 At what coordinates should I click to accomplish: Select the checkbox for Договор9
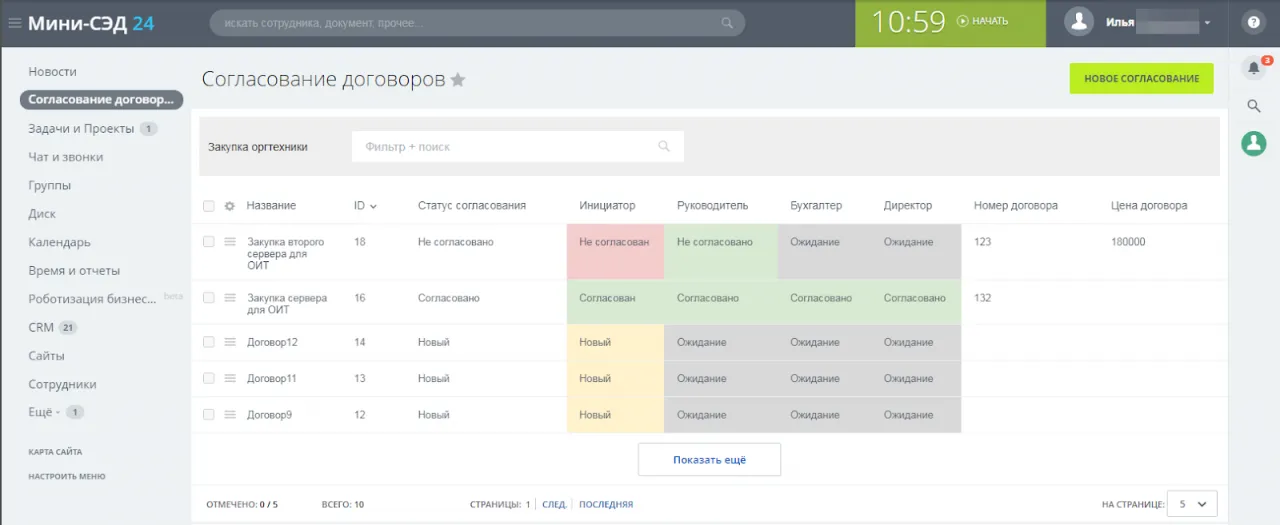point(209,414)
